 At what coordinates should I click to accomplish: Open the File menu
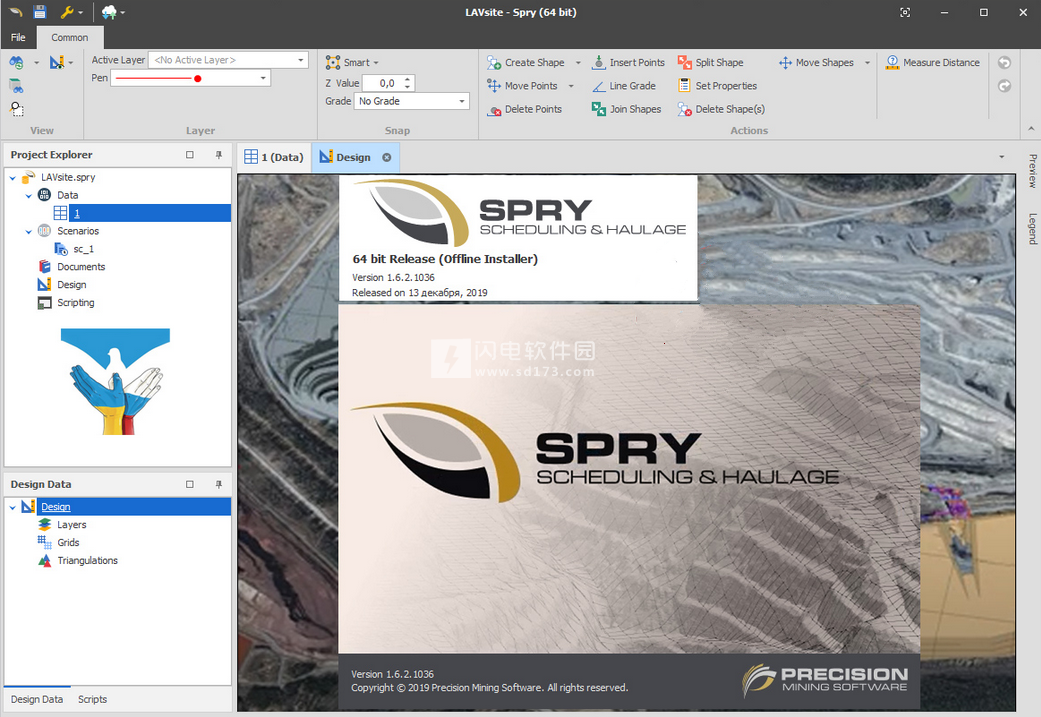click(x=18, y=37)
